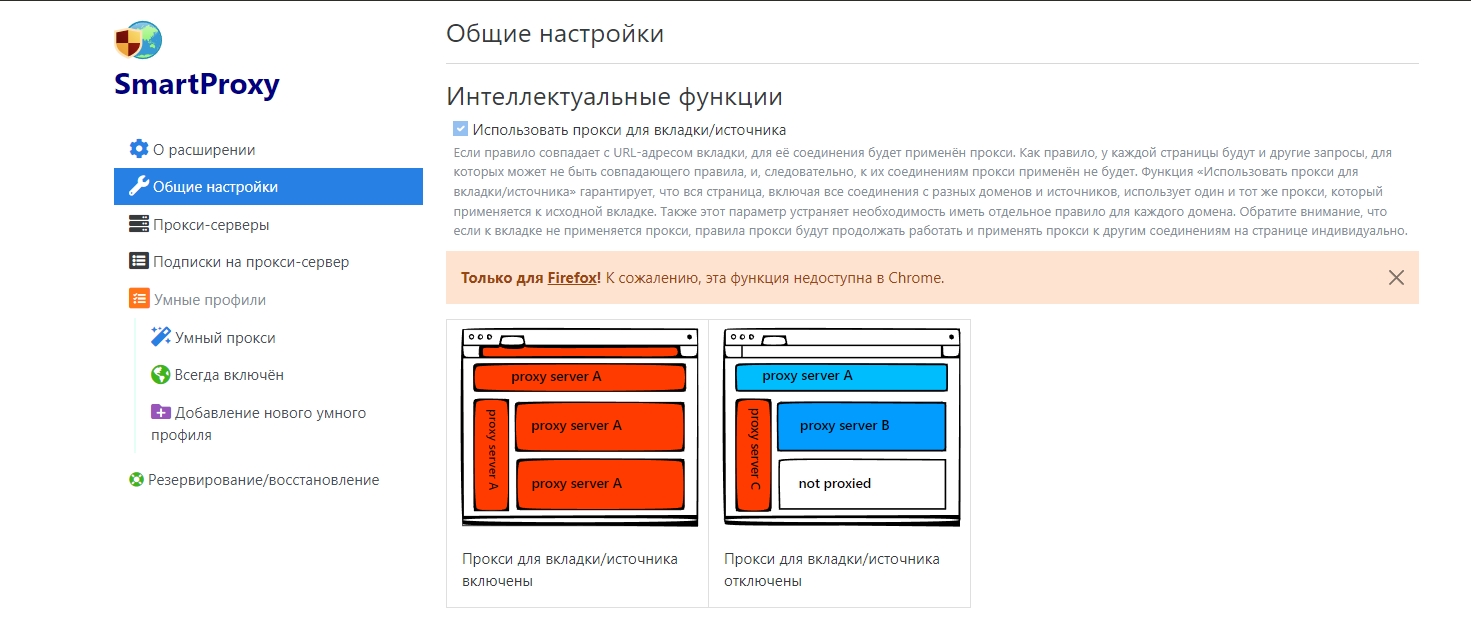
Task: Click the 'proxy server B' blue box
Action: 862,426
